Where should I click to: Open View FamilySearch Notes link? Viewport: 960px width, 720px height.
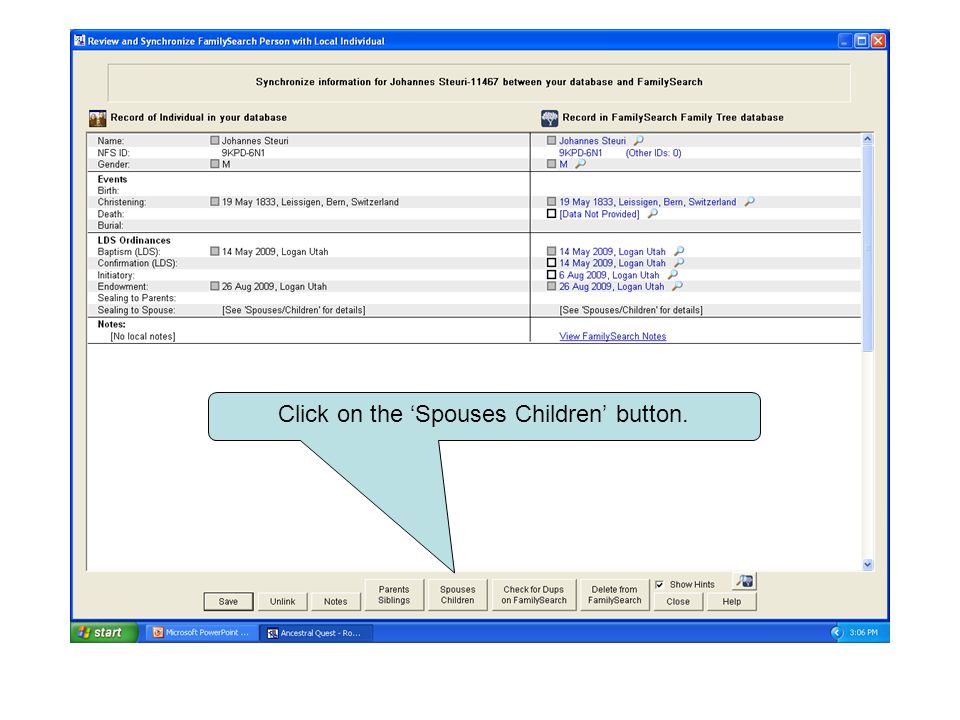tap(612, 336)
